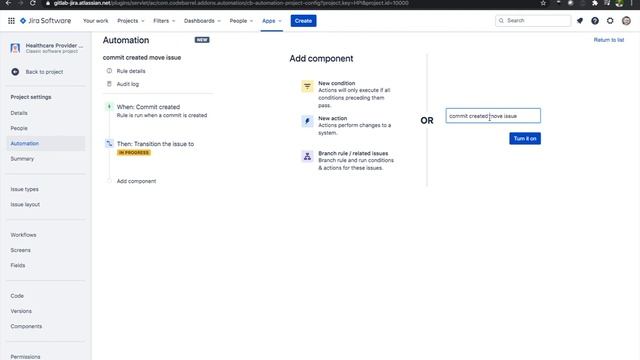Click Add component in rule chain

tap(136, 181)
